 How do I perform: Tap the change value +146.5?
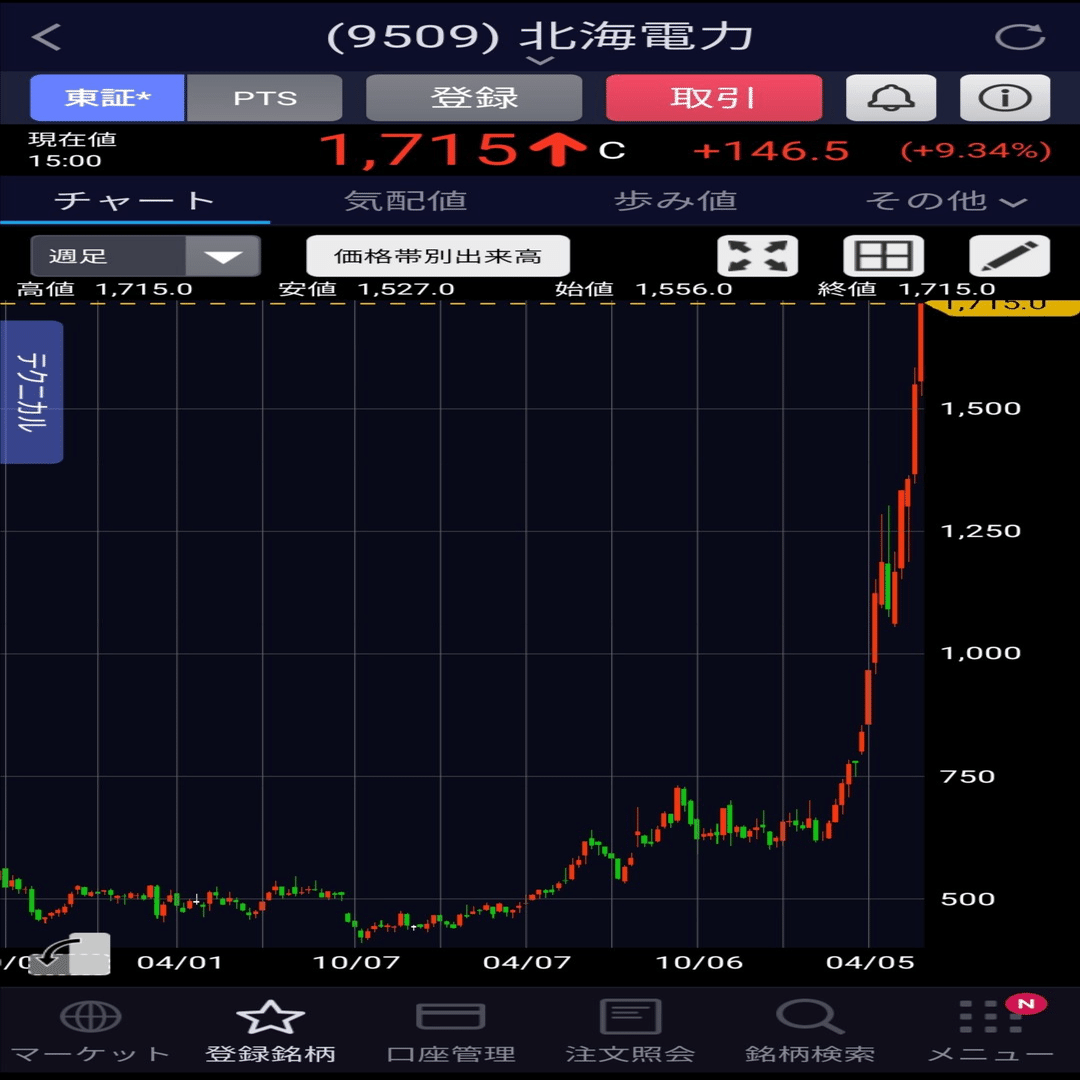tap(771, 151)
